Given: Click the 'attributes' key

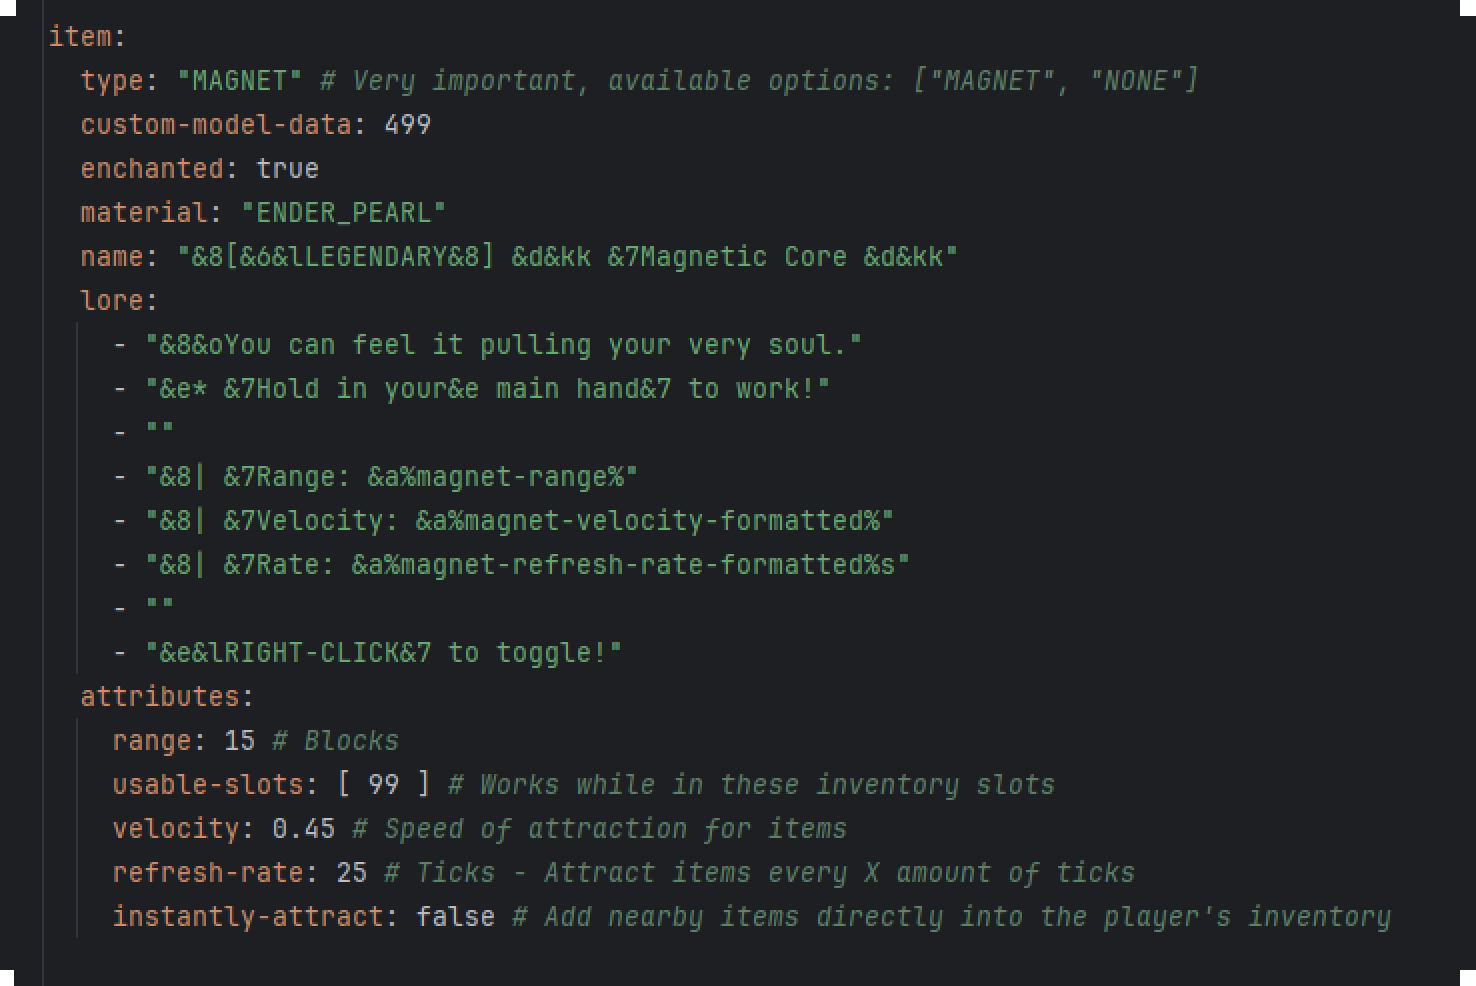Looking at the screenshot, I should [x=160, y=697].
